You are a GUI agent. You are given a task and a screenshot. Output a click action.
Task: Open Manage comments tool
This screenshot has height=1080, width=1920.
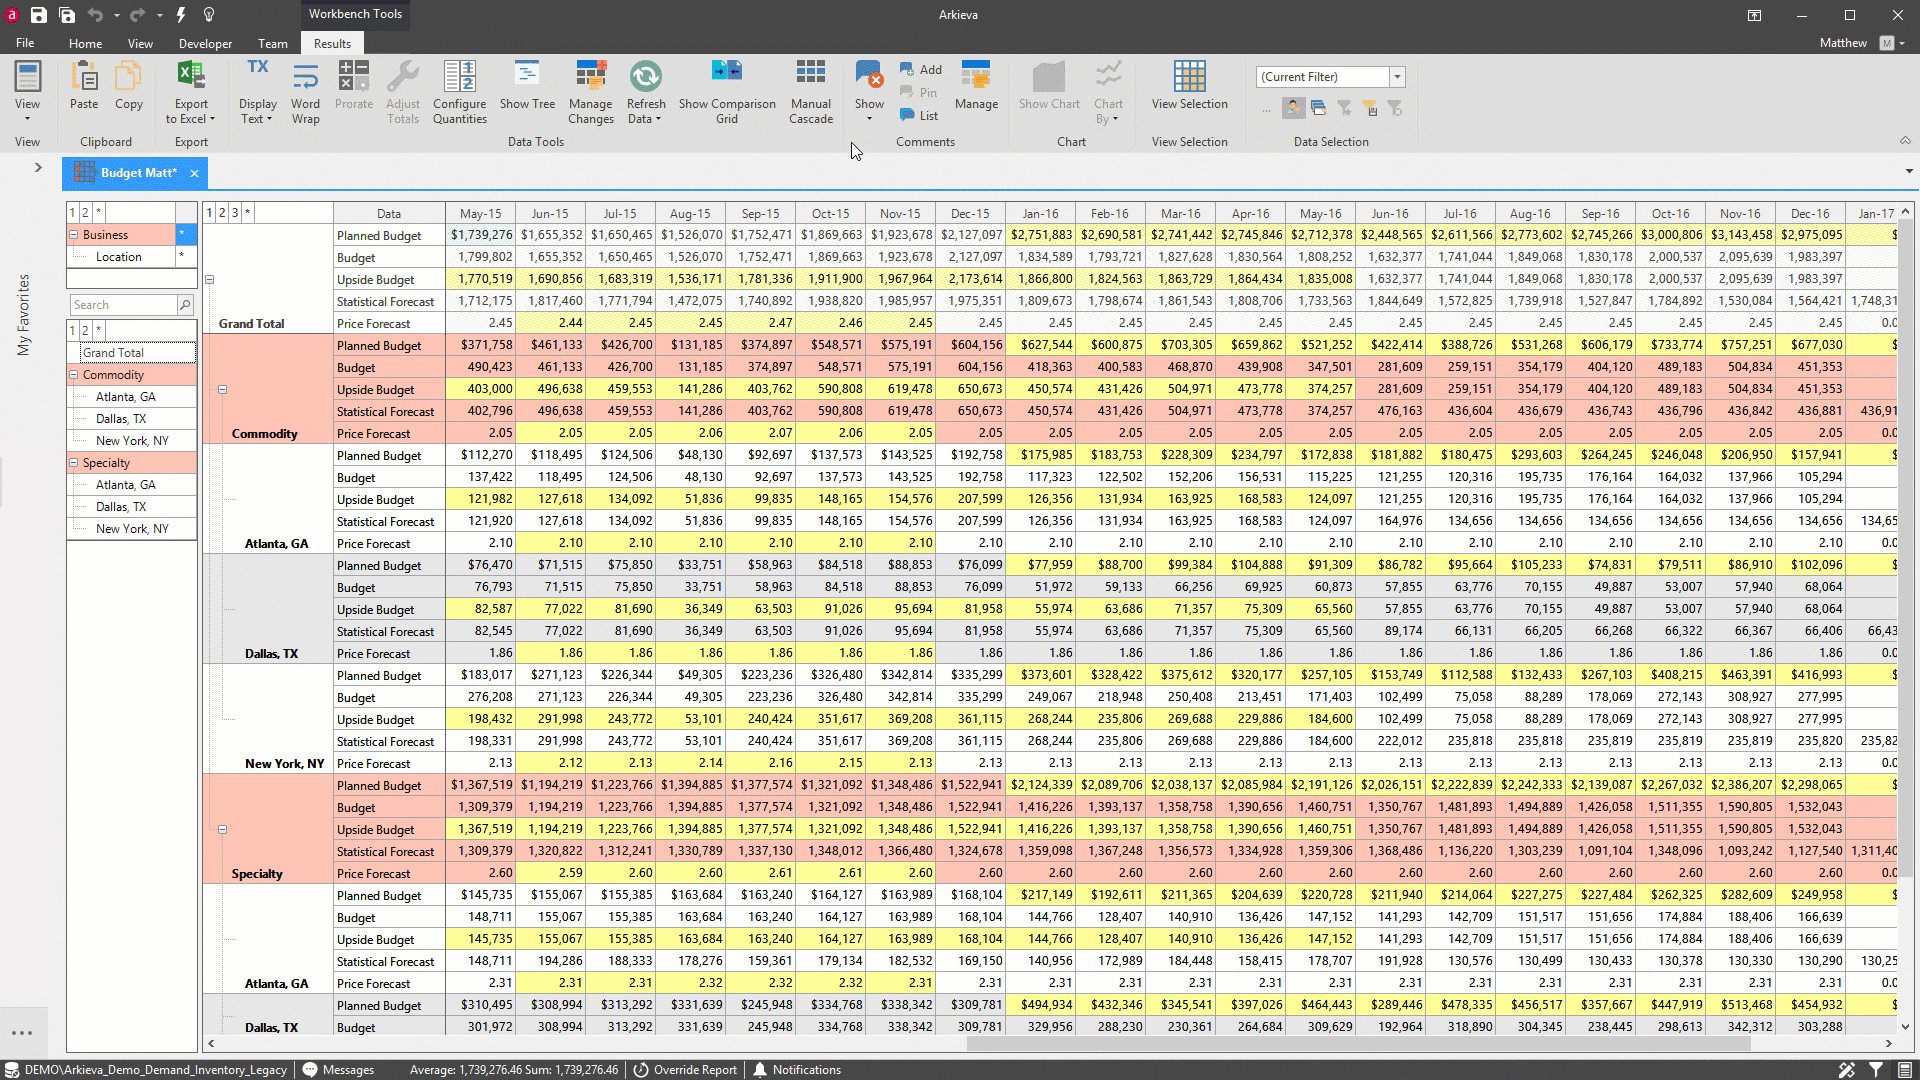click(x=976, y=85)
